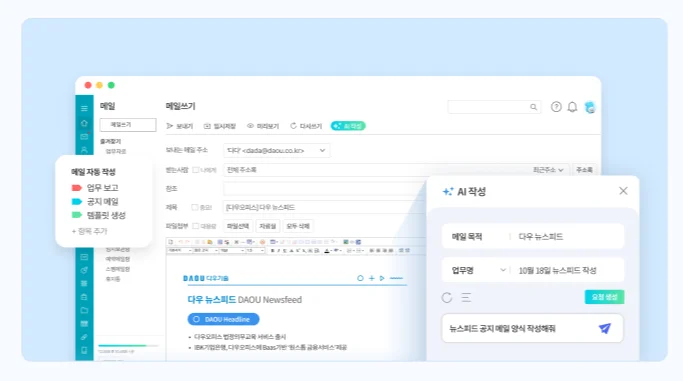Image resolution: width=683 pixels, height=381 pixels.
Task: Click the teal AI 작성 pill button
Action: [348, 126]
